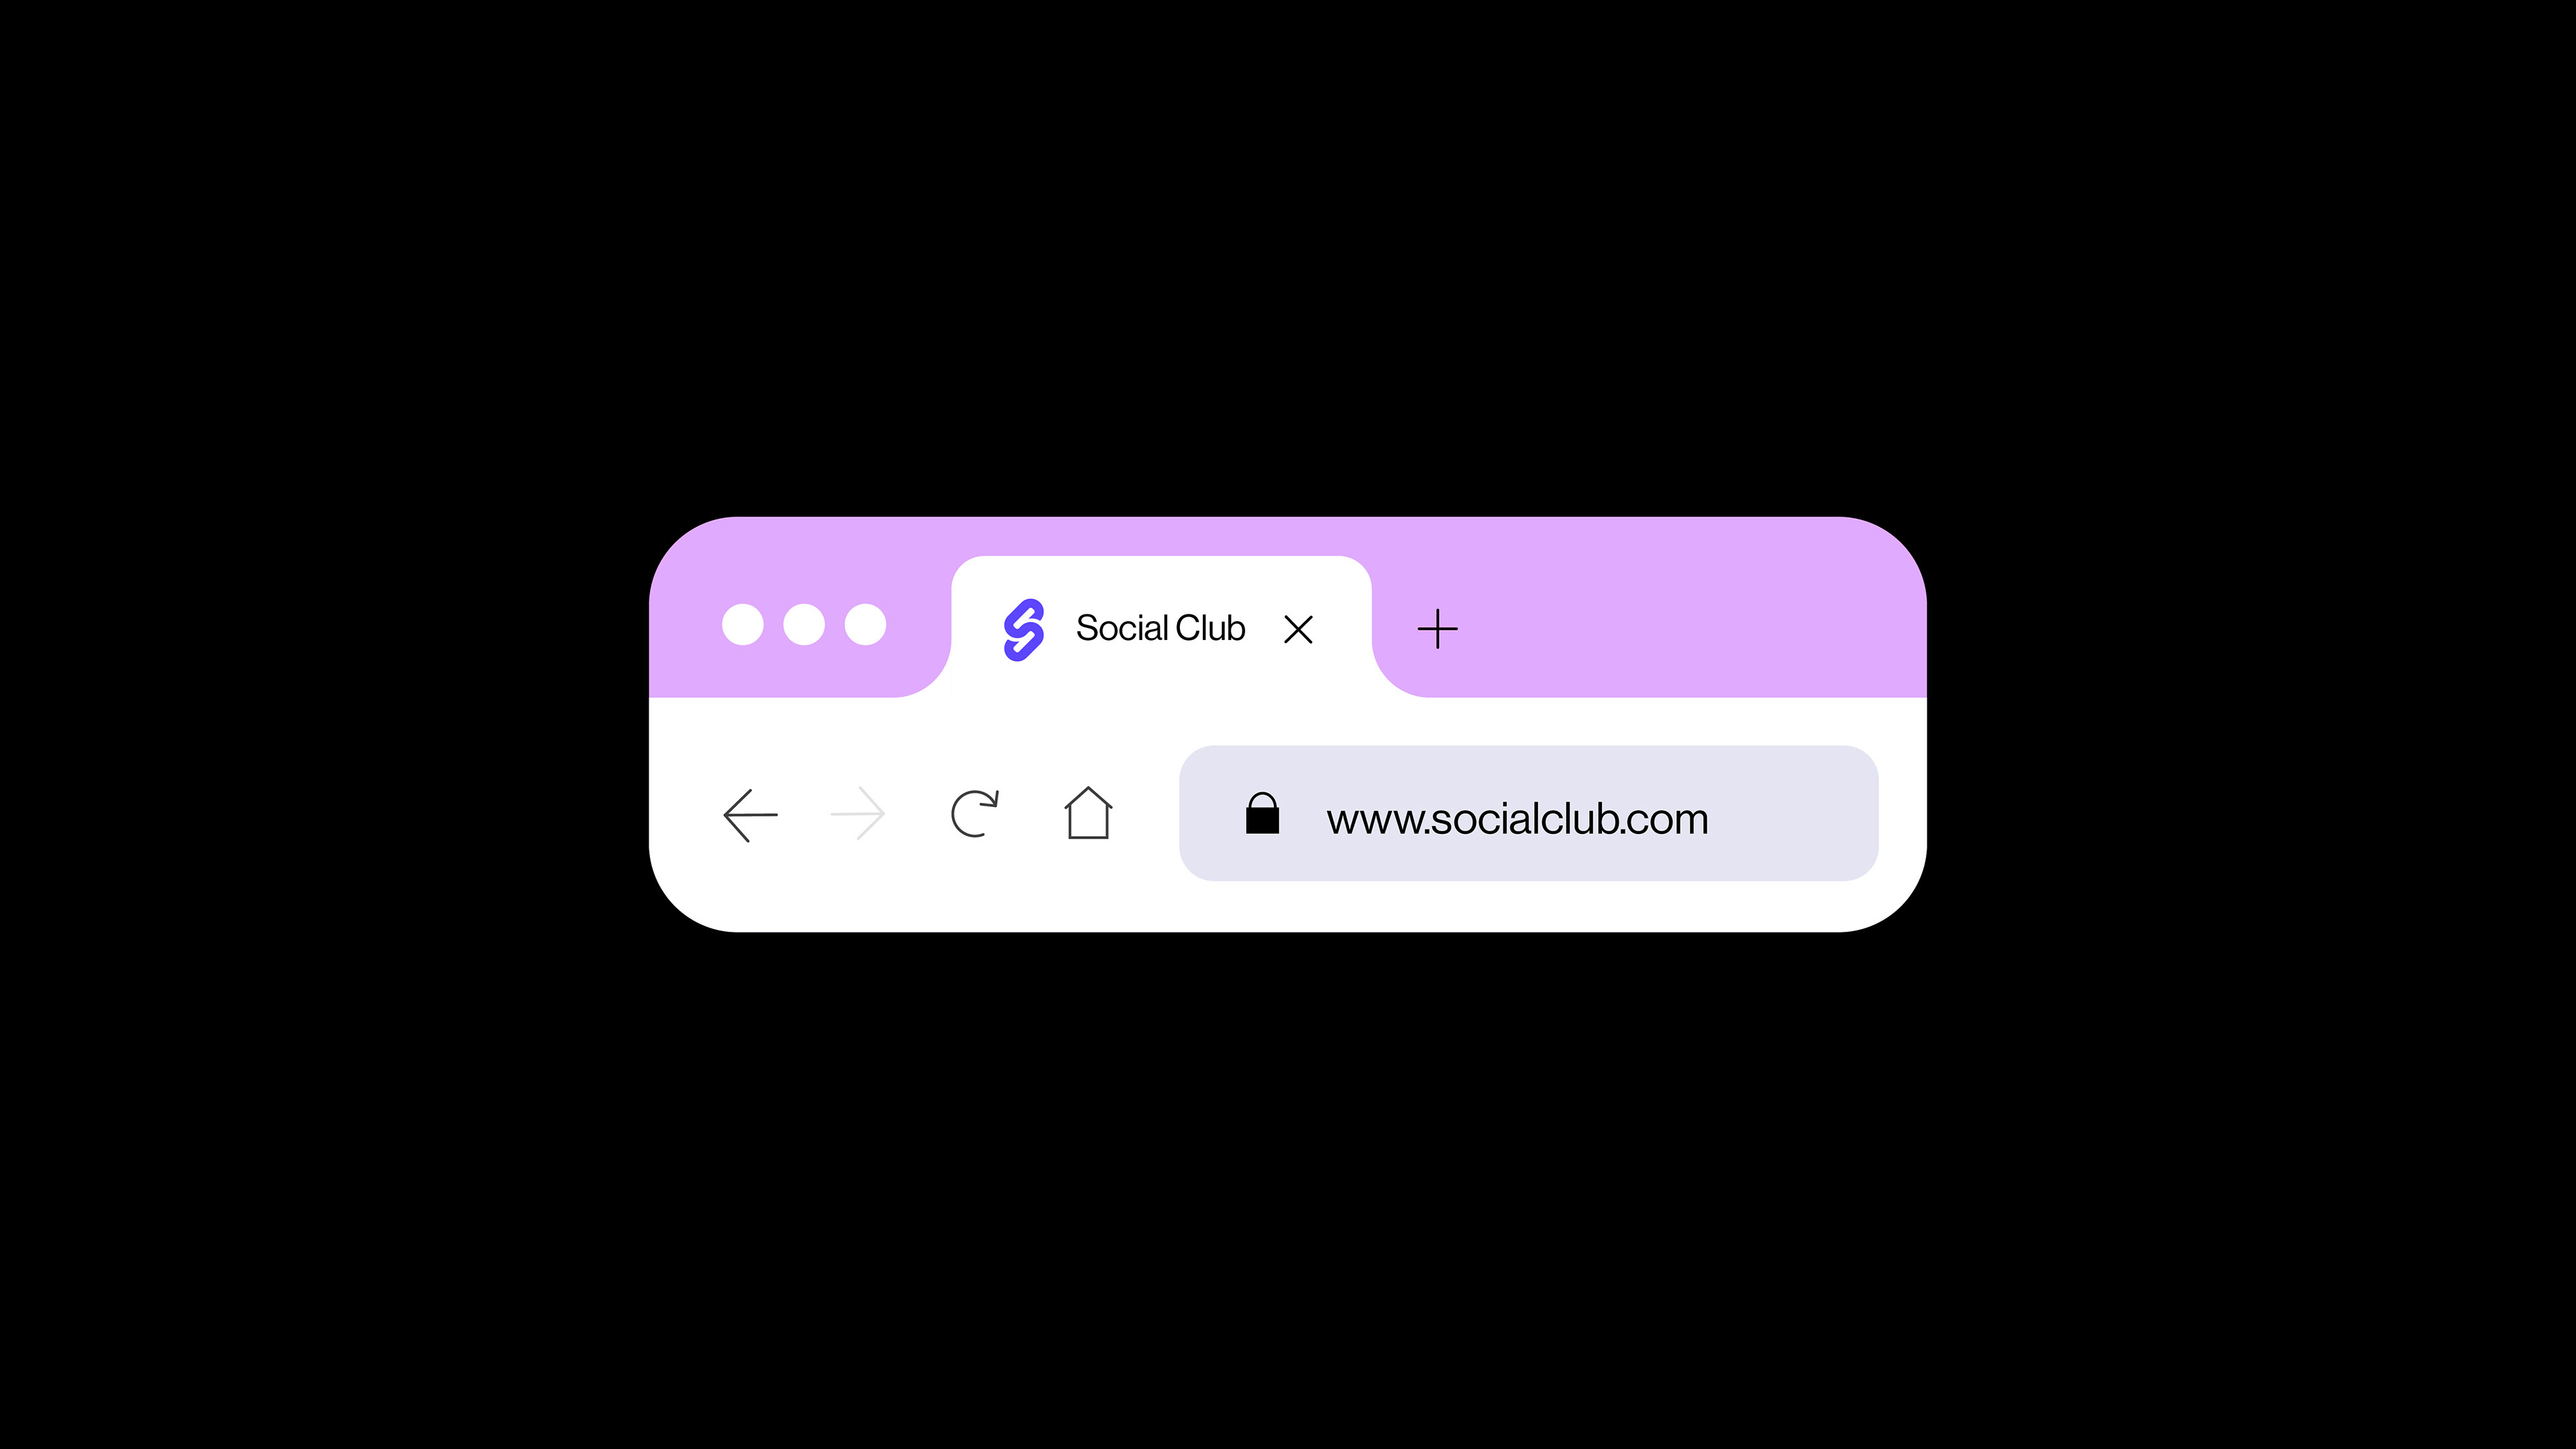
Task: Reload the page with the refresh icon
Action: click(974, 813)
